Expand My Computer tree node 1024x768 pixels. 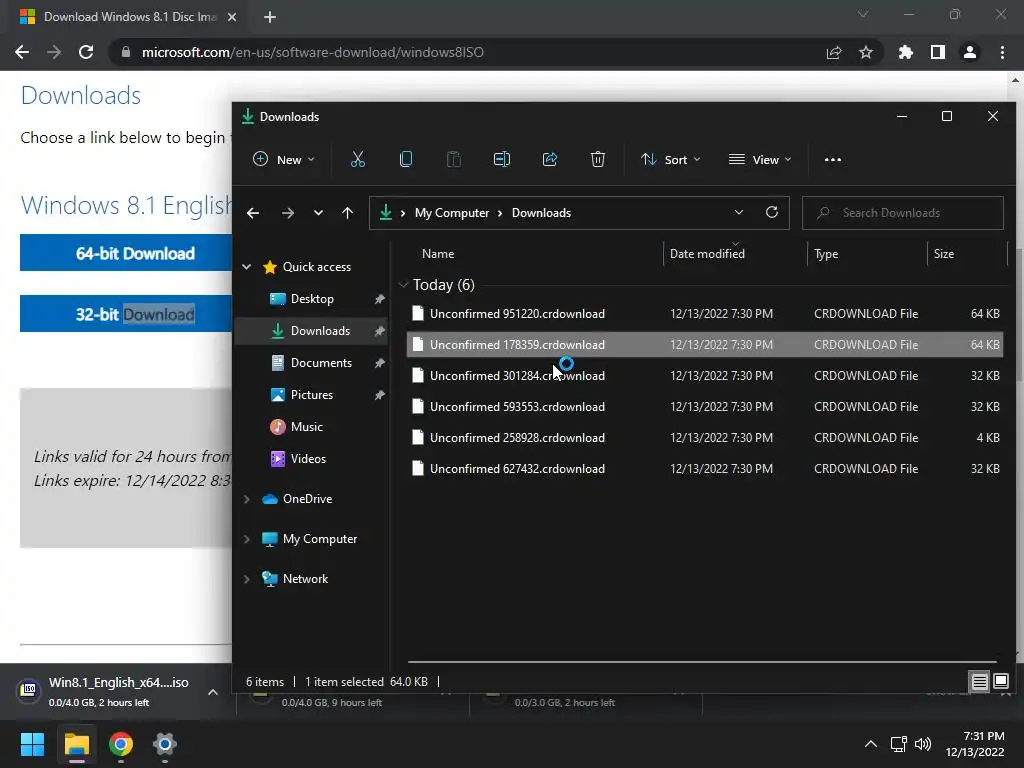click(x=247, y=539)
